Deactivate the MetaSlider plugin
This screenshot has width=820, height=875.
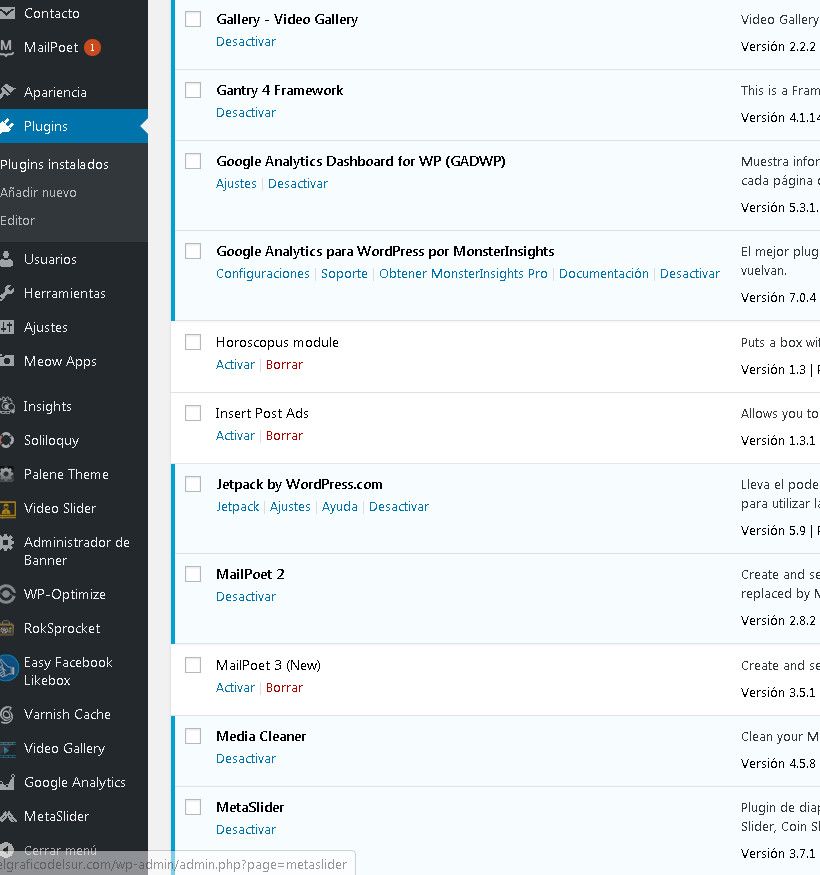coord(246,829)
